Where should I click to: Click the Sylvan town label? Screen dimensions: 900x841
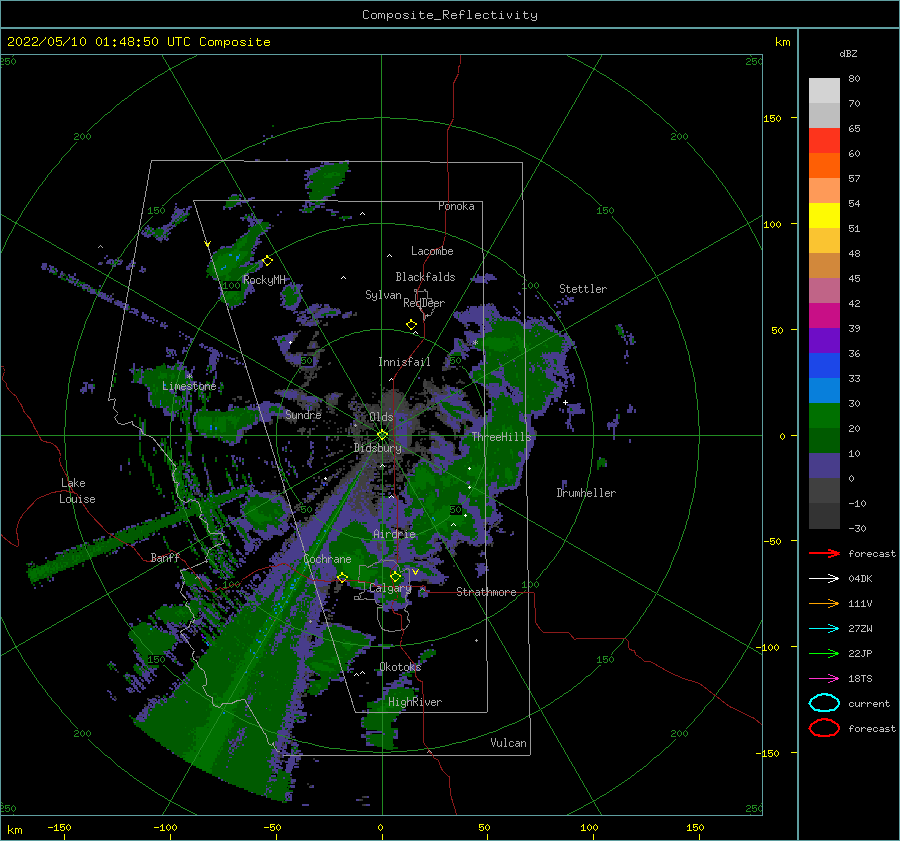(383, 295)
